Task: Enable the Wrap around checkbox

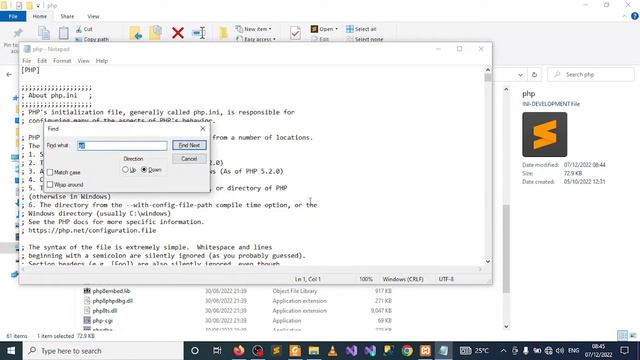Action: [x=50, y=184]
